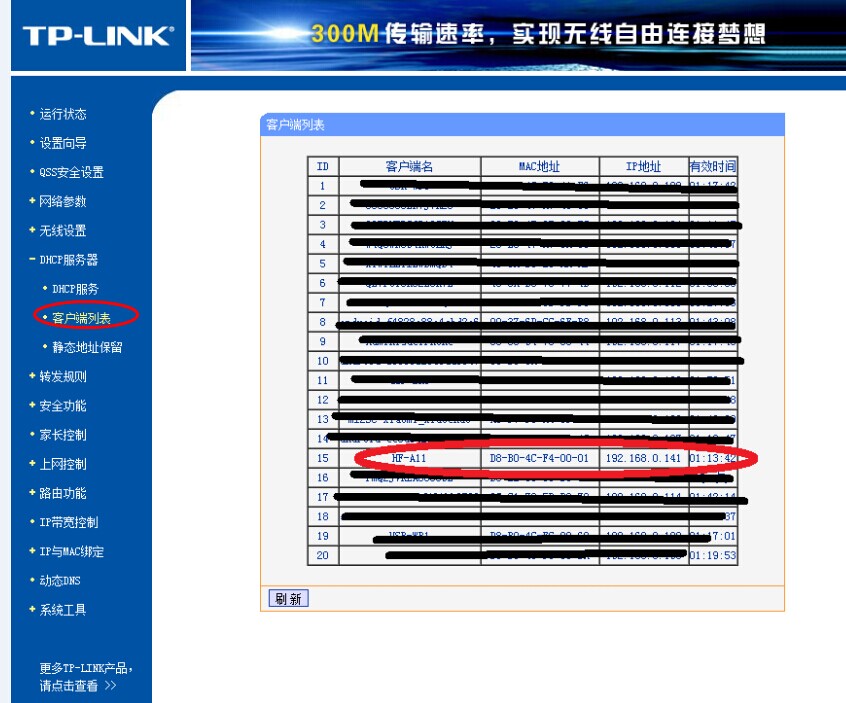846x703 pixels.
Task: Select QSS安全设置 menu item
Action: (71, 172)
